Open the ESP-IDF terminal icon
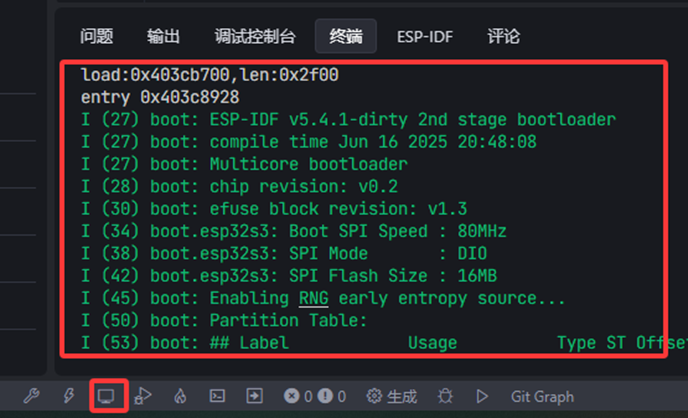 tap(217, 396)
